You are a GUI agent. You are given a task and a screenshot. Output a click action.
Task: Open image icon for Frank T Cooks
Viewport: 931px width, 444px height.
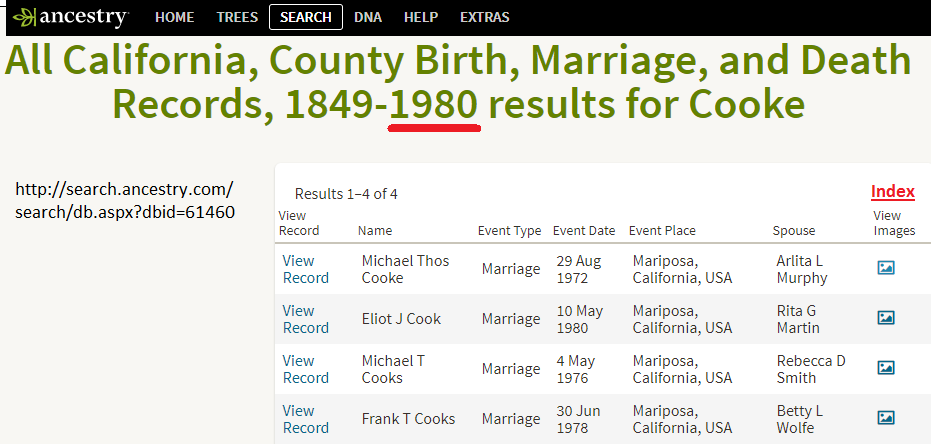885,418
